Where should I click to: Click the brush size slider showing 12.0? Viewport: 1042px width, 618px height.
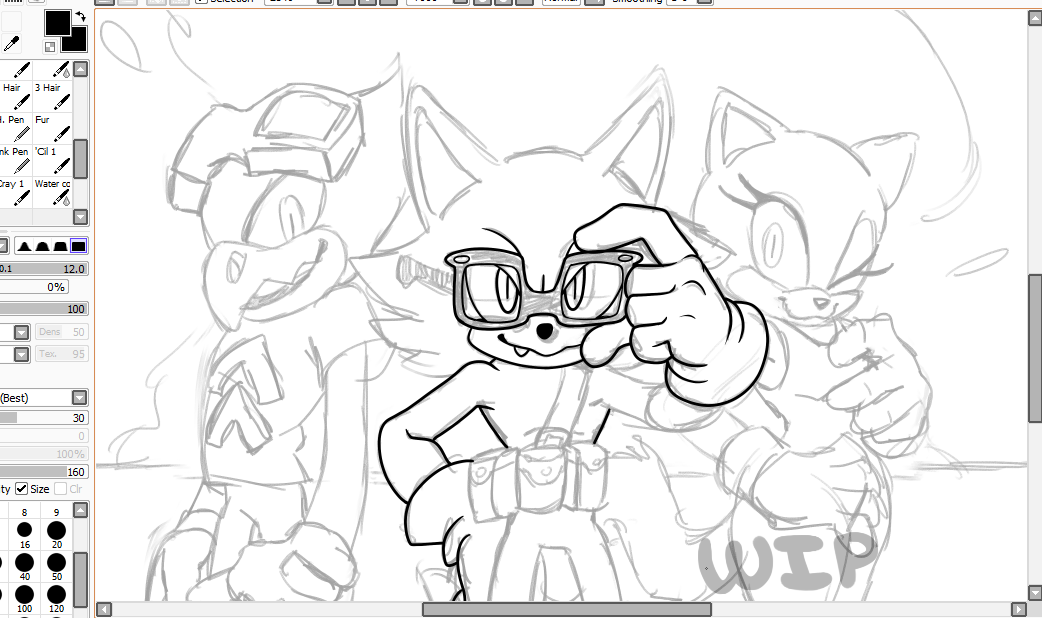[43, 268]
